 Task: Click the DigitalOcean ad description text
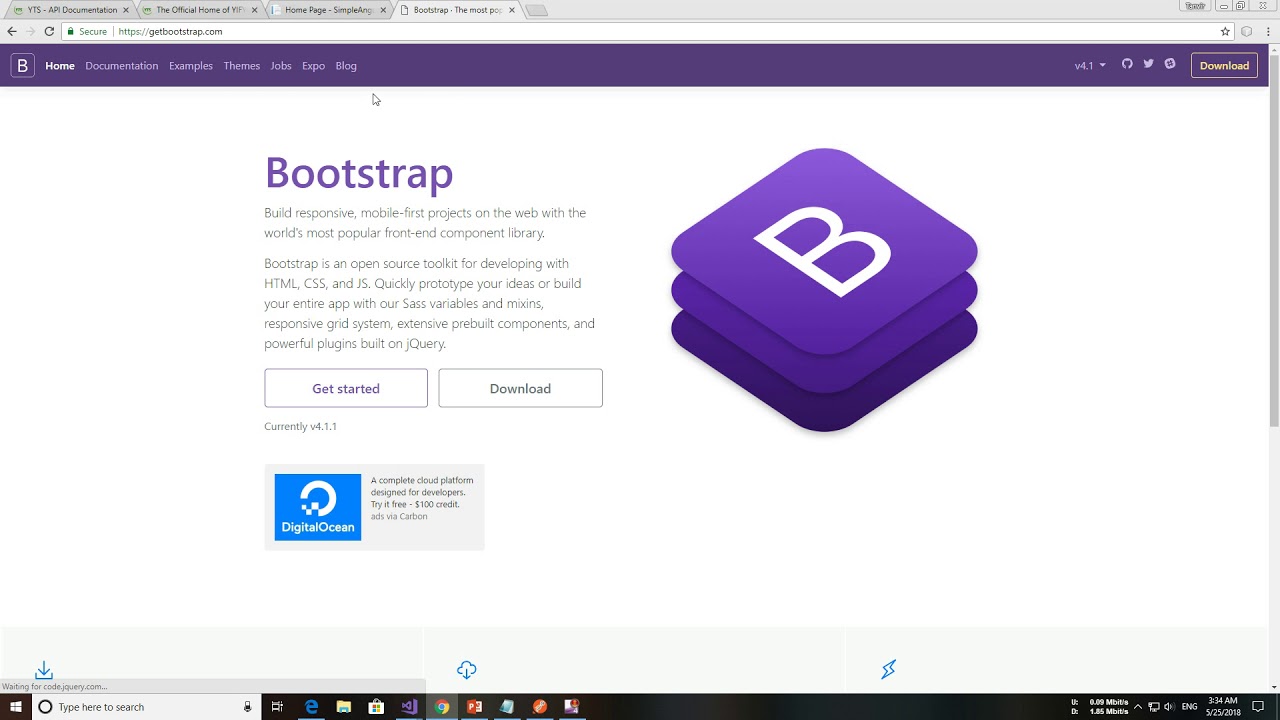pyautogui.click(x=422, y=492)
